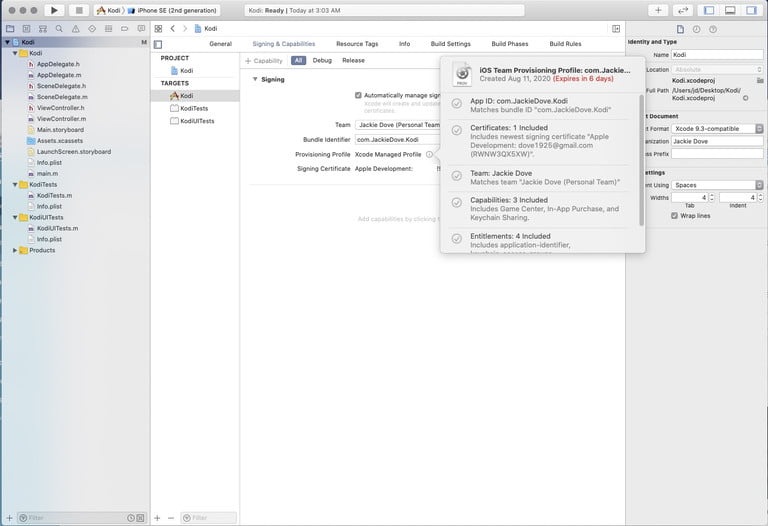
Task: Click the add Capability button
Action: [265, 60]
